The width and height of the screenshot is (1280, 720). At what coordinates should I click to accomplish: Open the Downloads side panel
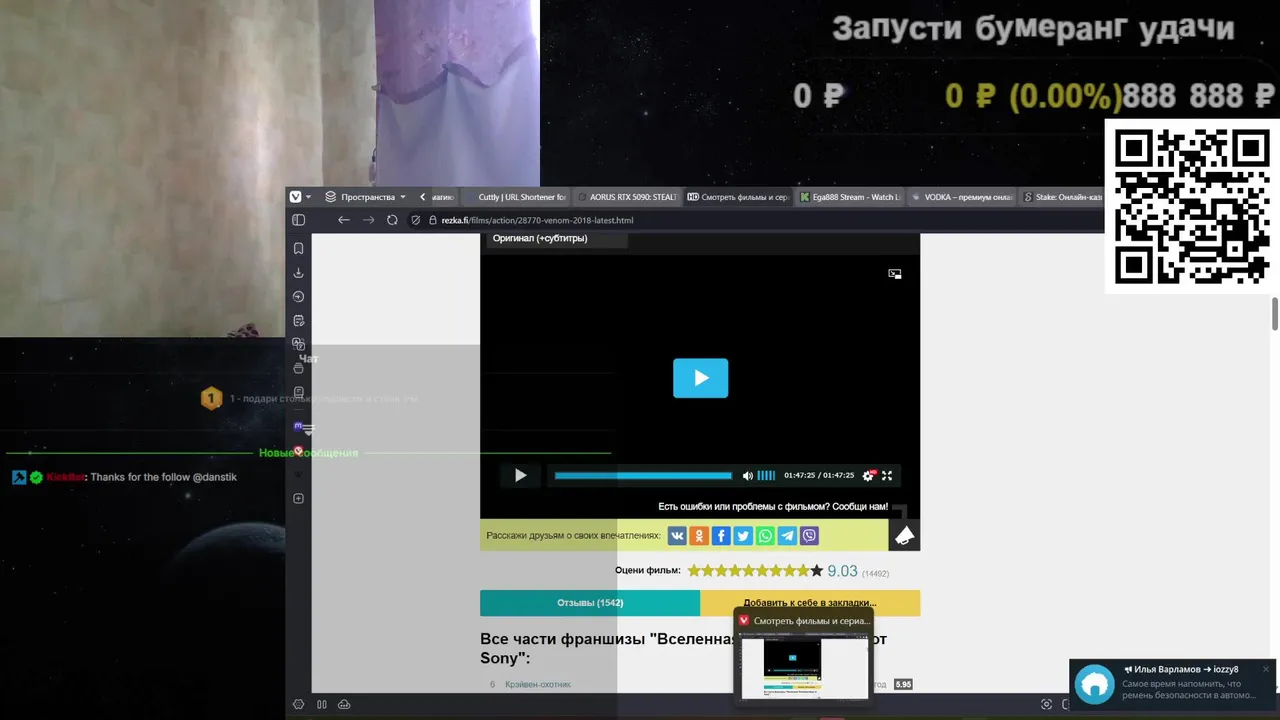coord(298,272)
